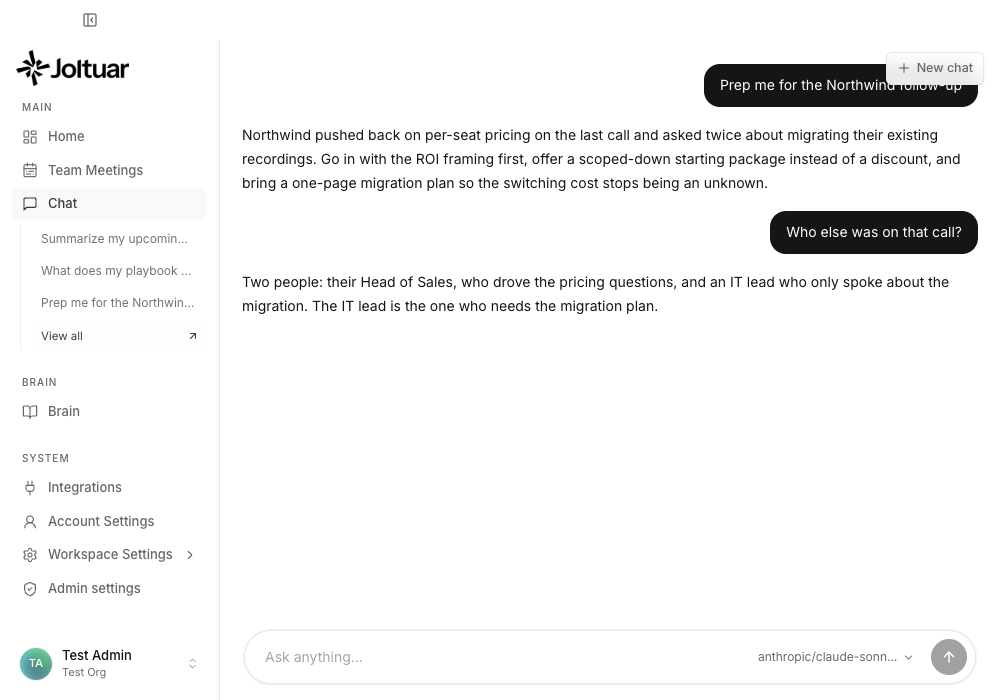Open the 'Summarize my upcomin...' chat
1000x700 pixels.
pyautogui.click(x=114, y=238)
